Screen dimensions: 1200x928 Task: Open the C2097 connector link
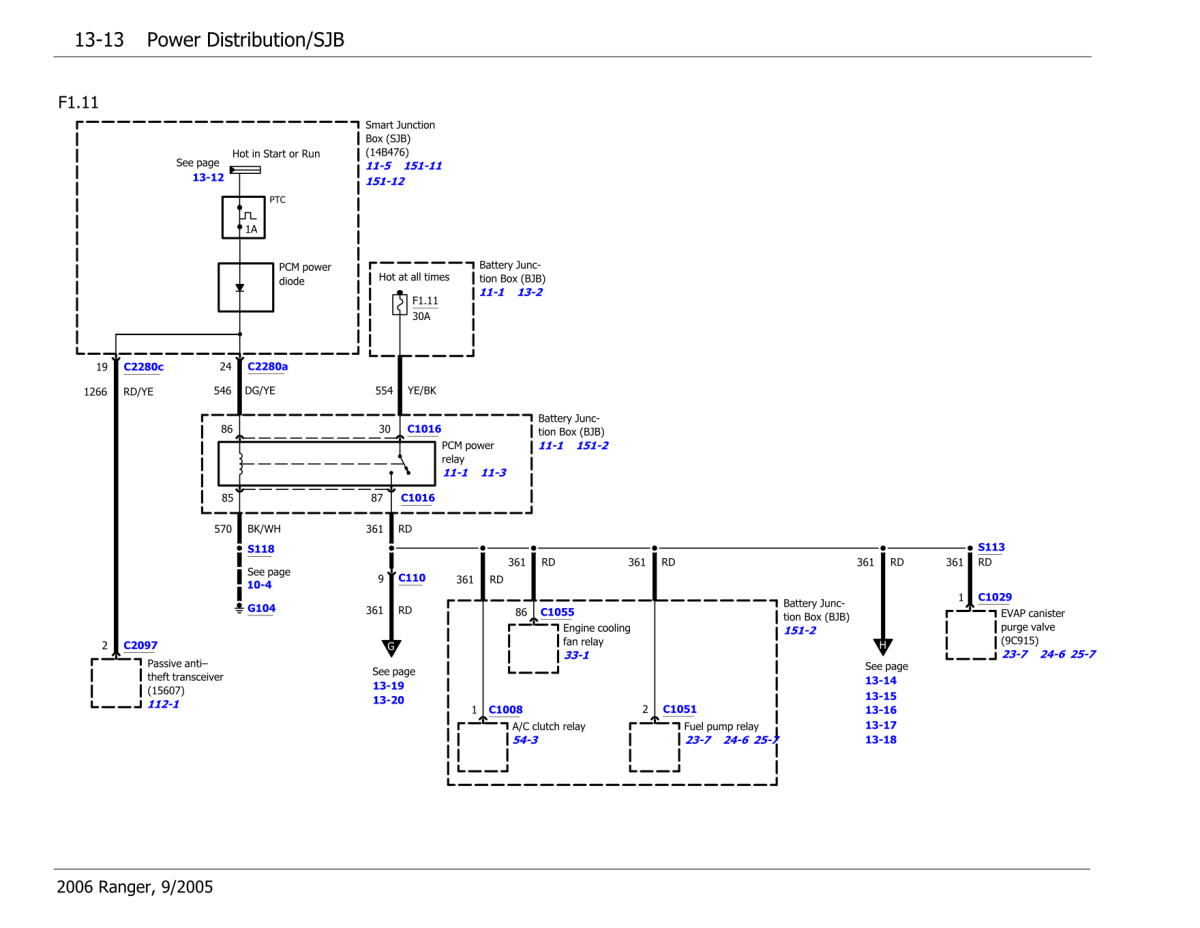coord(140,646)
